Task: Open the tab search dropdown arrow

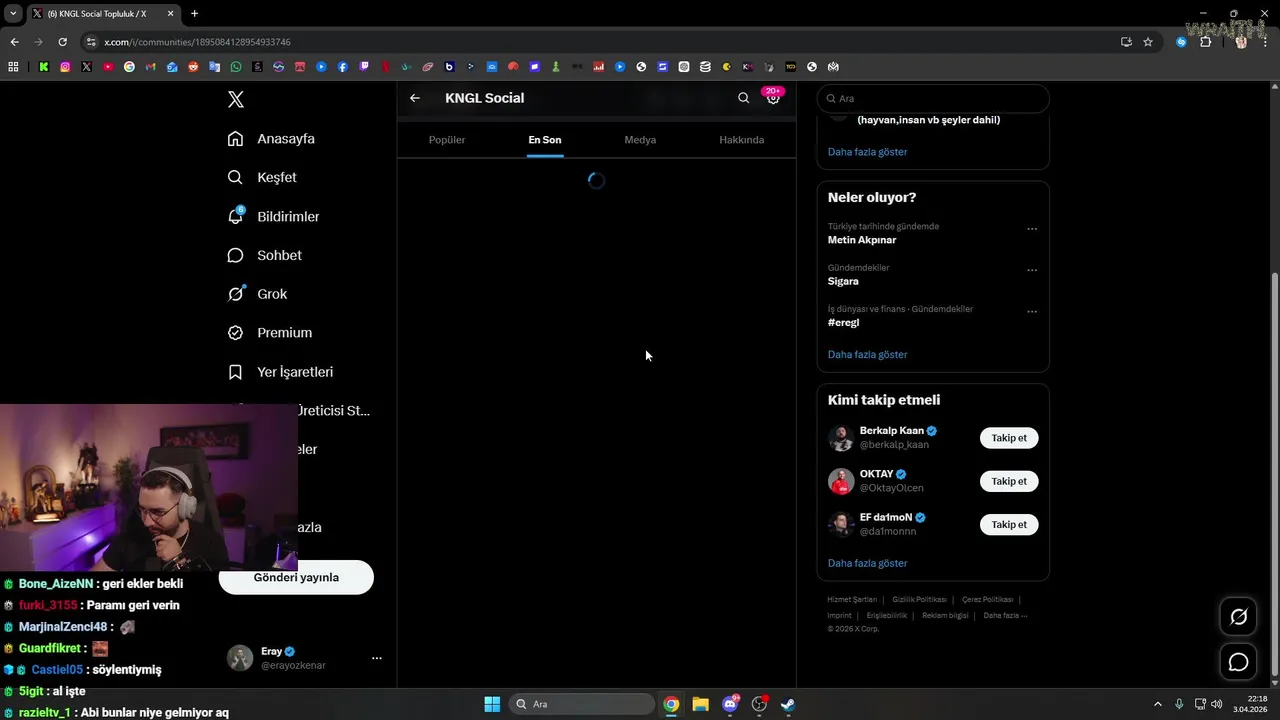Action: click(13, 14)
